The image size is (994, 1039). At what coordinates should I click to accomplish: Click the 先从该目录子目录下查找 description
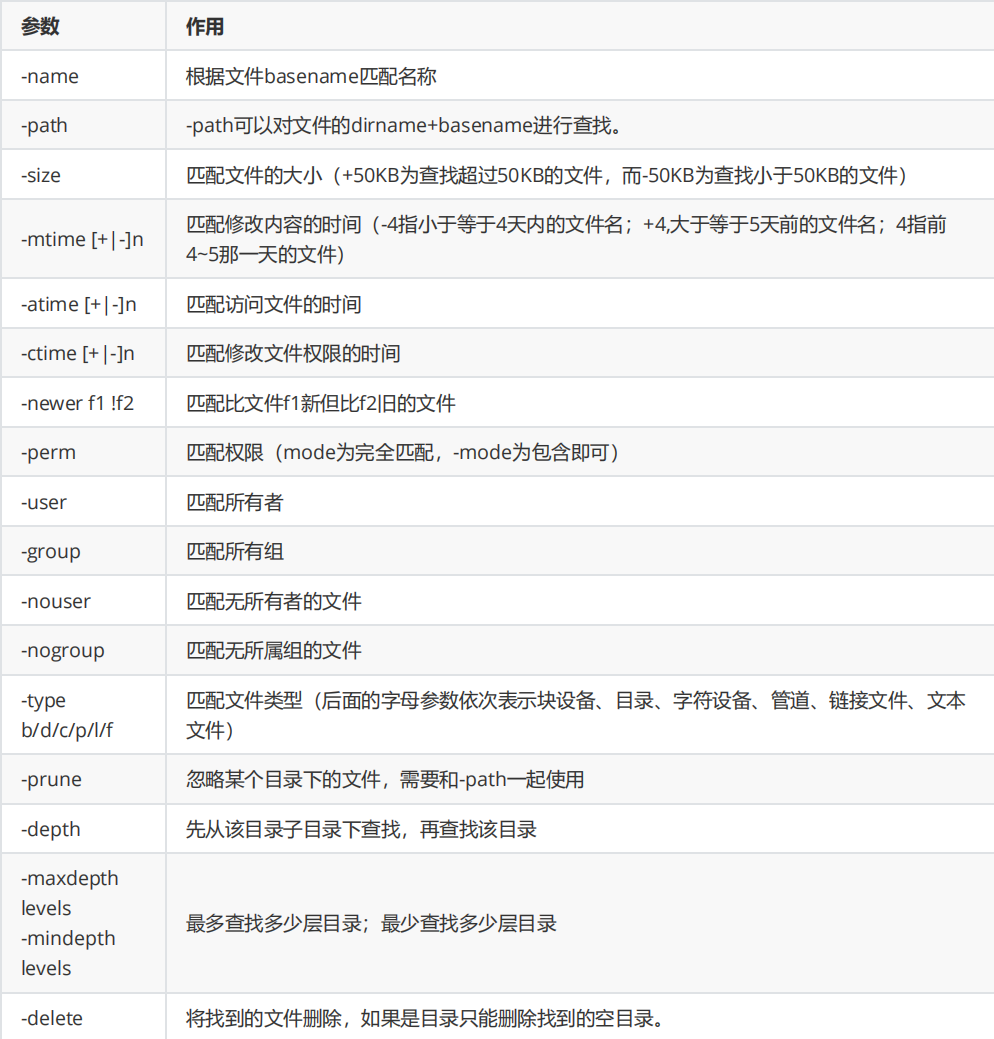[361, 829]
